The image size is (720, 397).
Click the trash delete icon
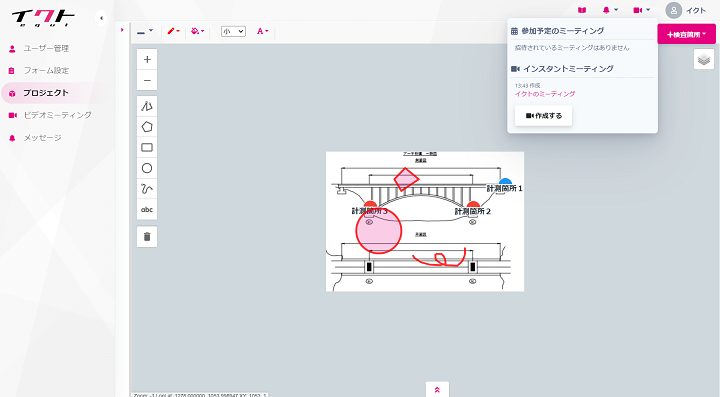147,237
